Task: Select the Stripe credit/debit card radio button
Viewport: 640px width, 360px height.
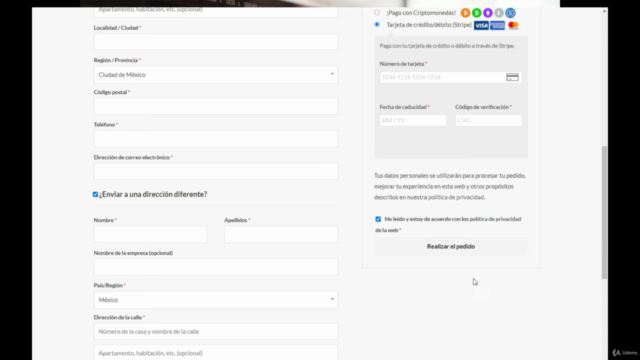Action: point(377,24)
